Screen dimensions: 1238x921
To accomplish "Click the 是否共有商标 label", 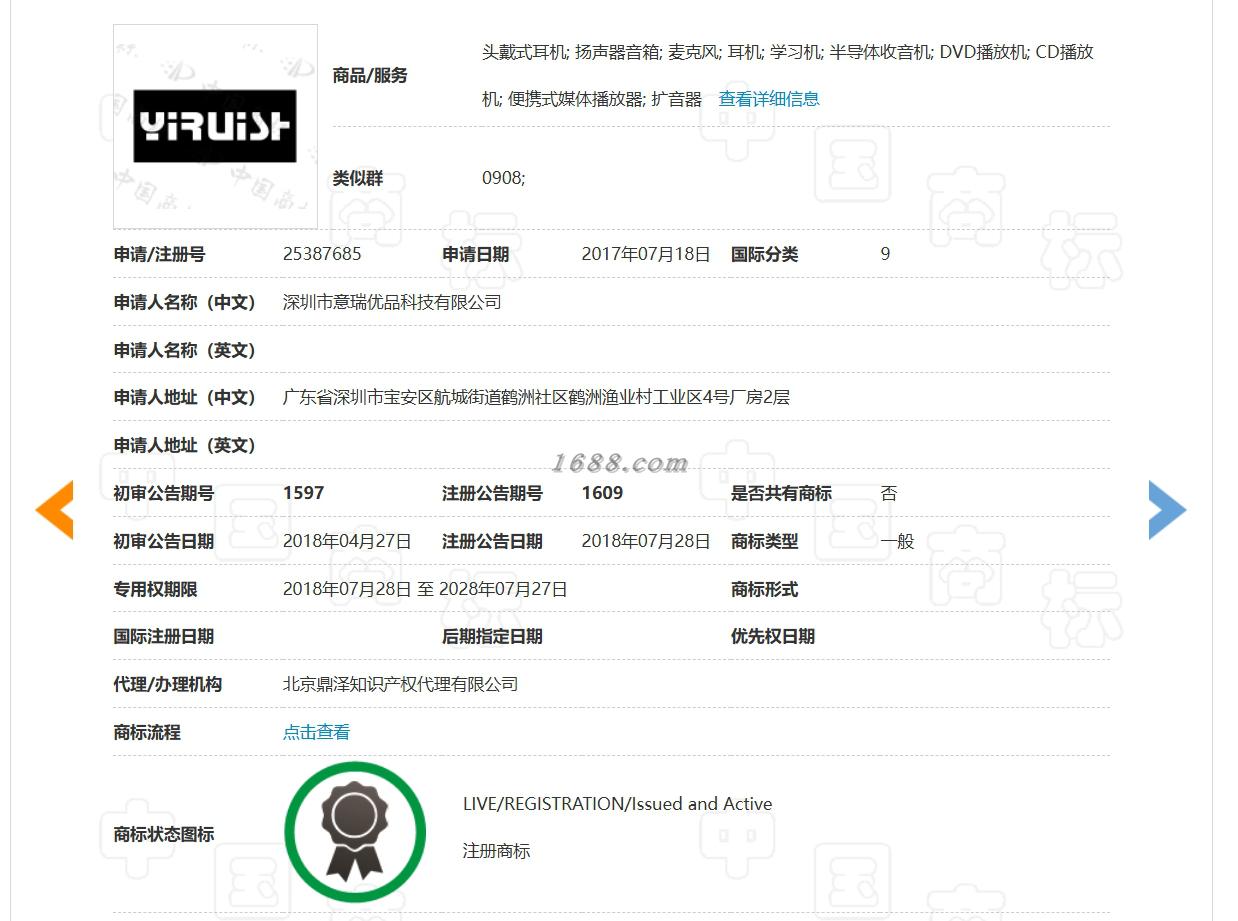I will pyautogui.click(x=781, y=493).
